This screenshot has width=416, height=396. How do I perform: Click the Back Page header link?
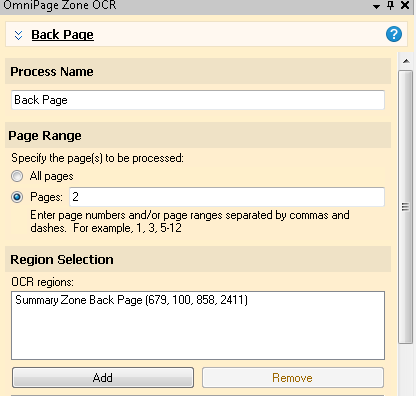point(63,35)
